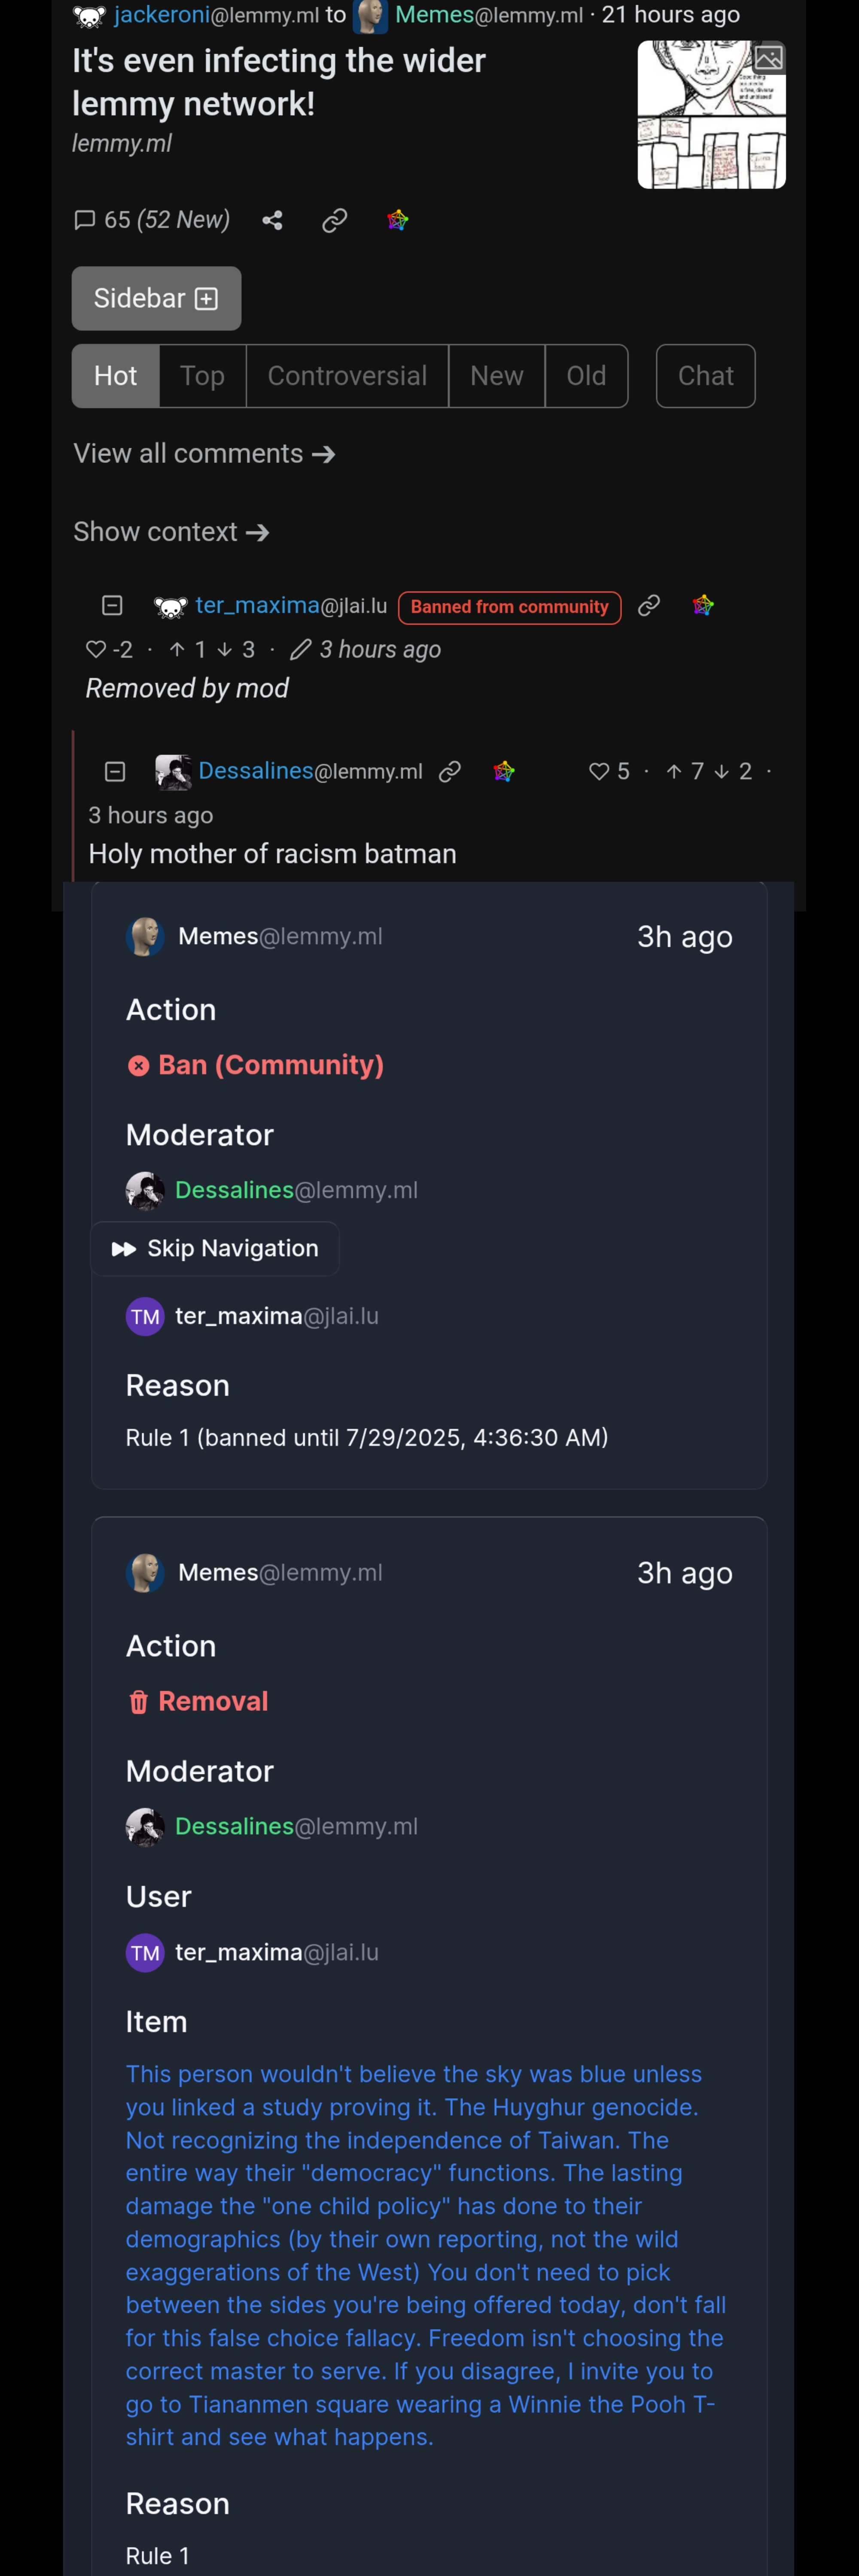Click the share icon under post title
Screen dimensions: 859x2576
click(x=272, y=220)
